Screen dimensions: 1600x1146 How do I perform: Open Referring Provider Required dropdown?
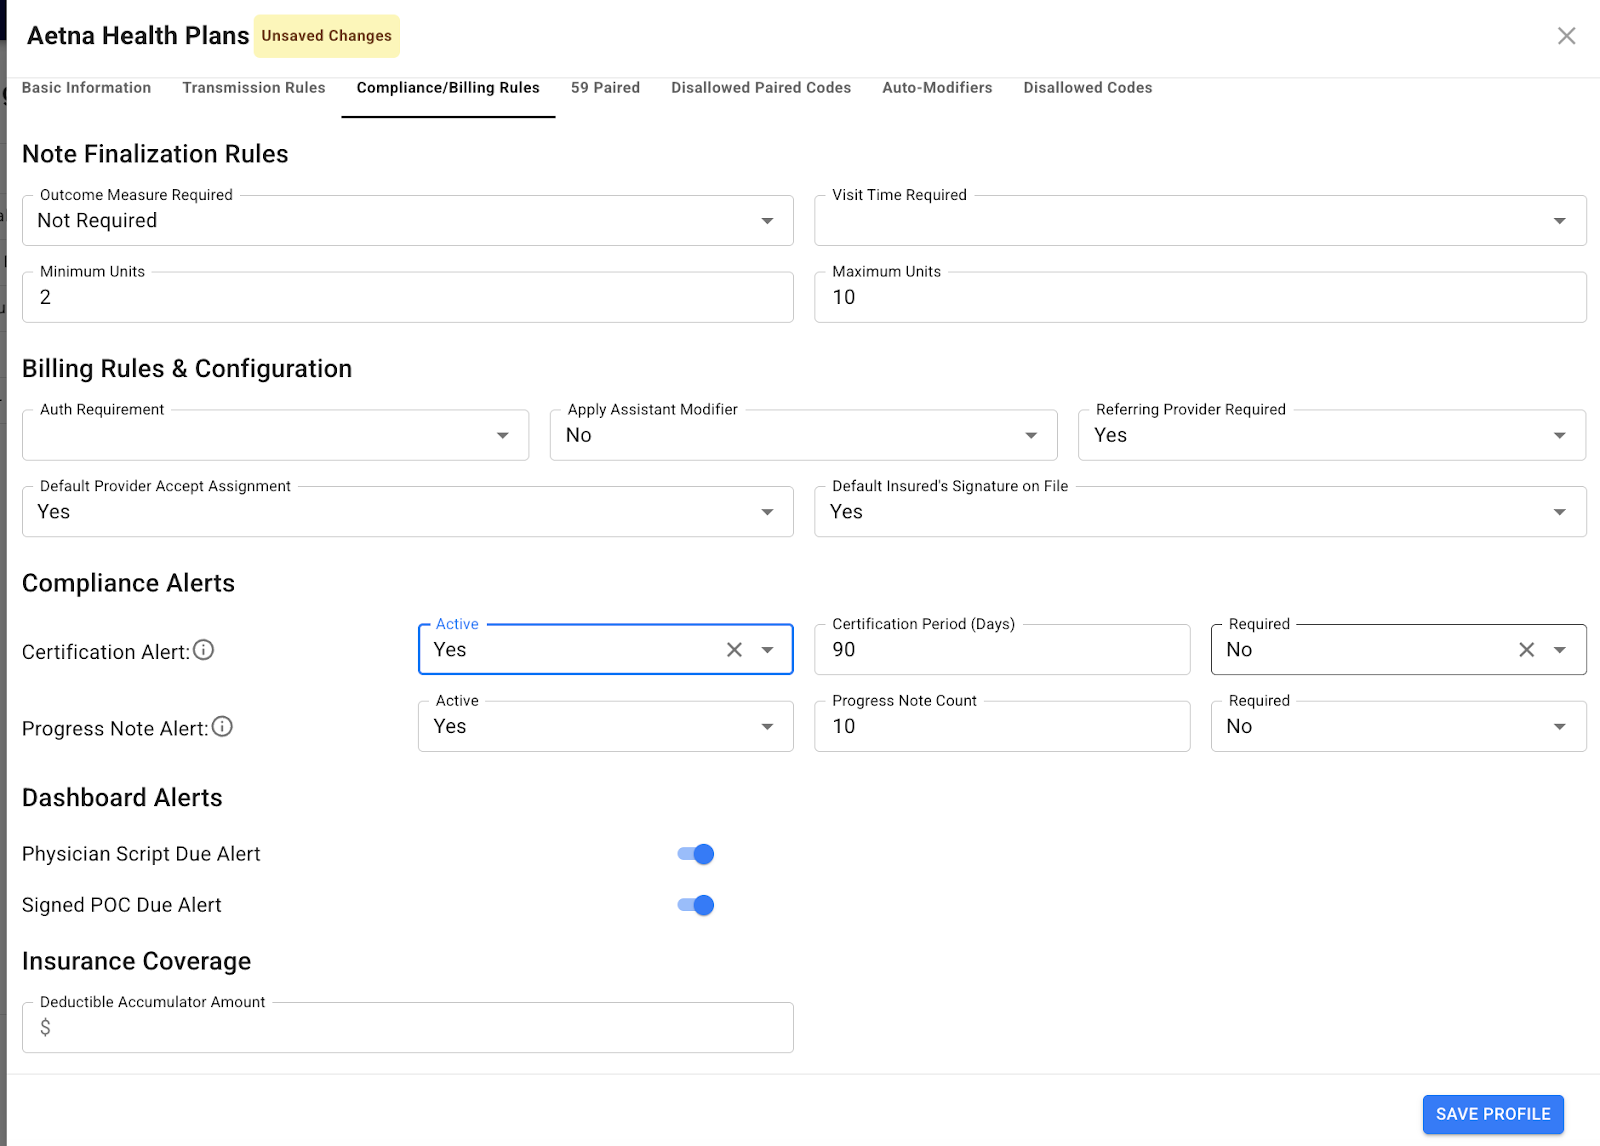1332,435
